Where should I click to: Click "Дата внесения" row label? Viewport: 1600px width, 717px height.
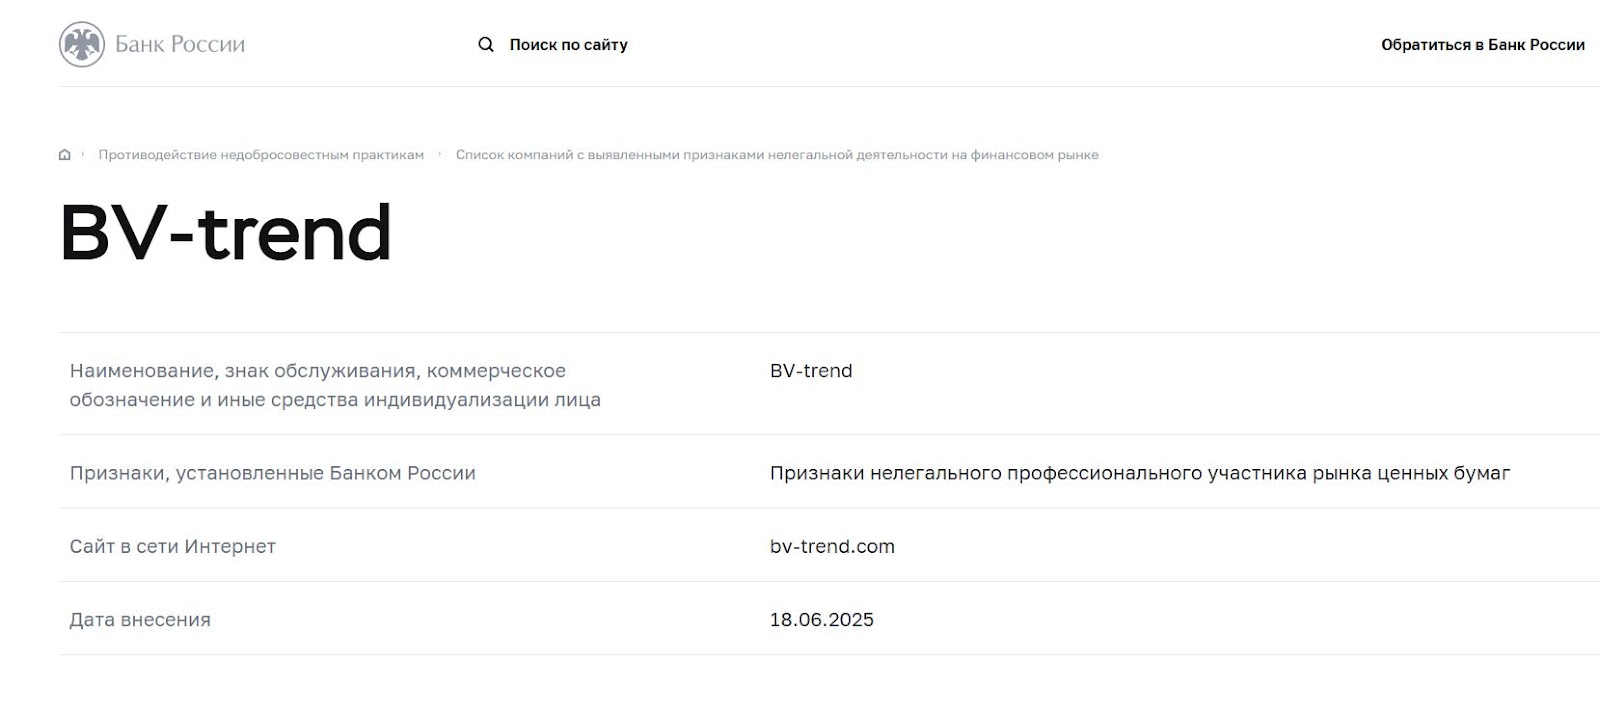click(141, 620)
